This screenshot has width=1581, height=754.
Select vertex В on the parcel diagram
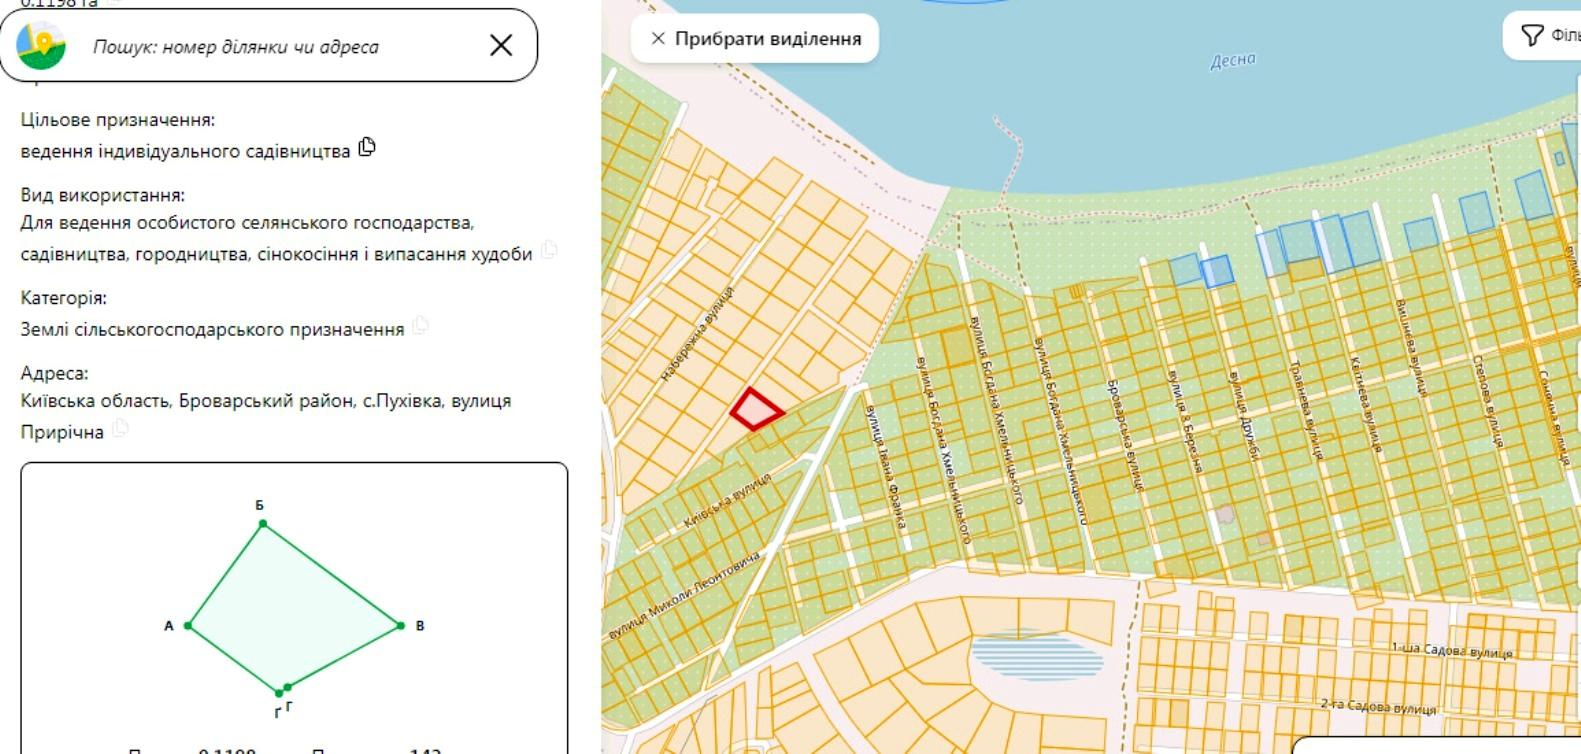[400, 626]
